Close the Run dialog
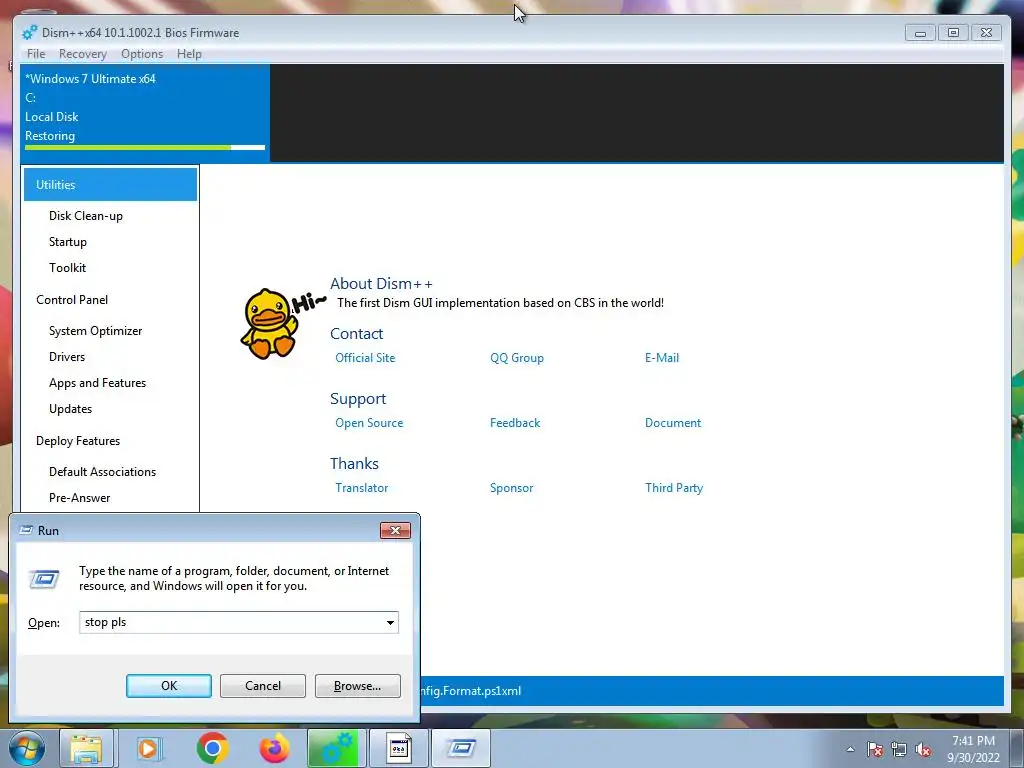Screen dimensions: 1024x768 [395, 530]
